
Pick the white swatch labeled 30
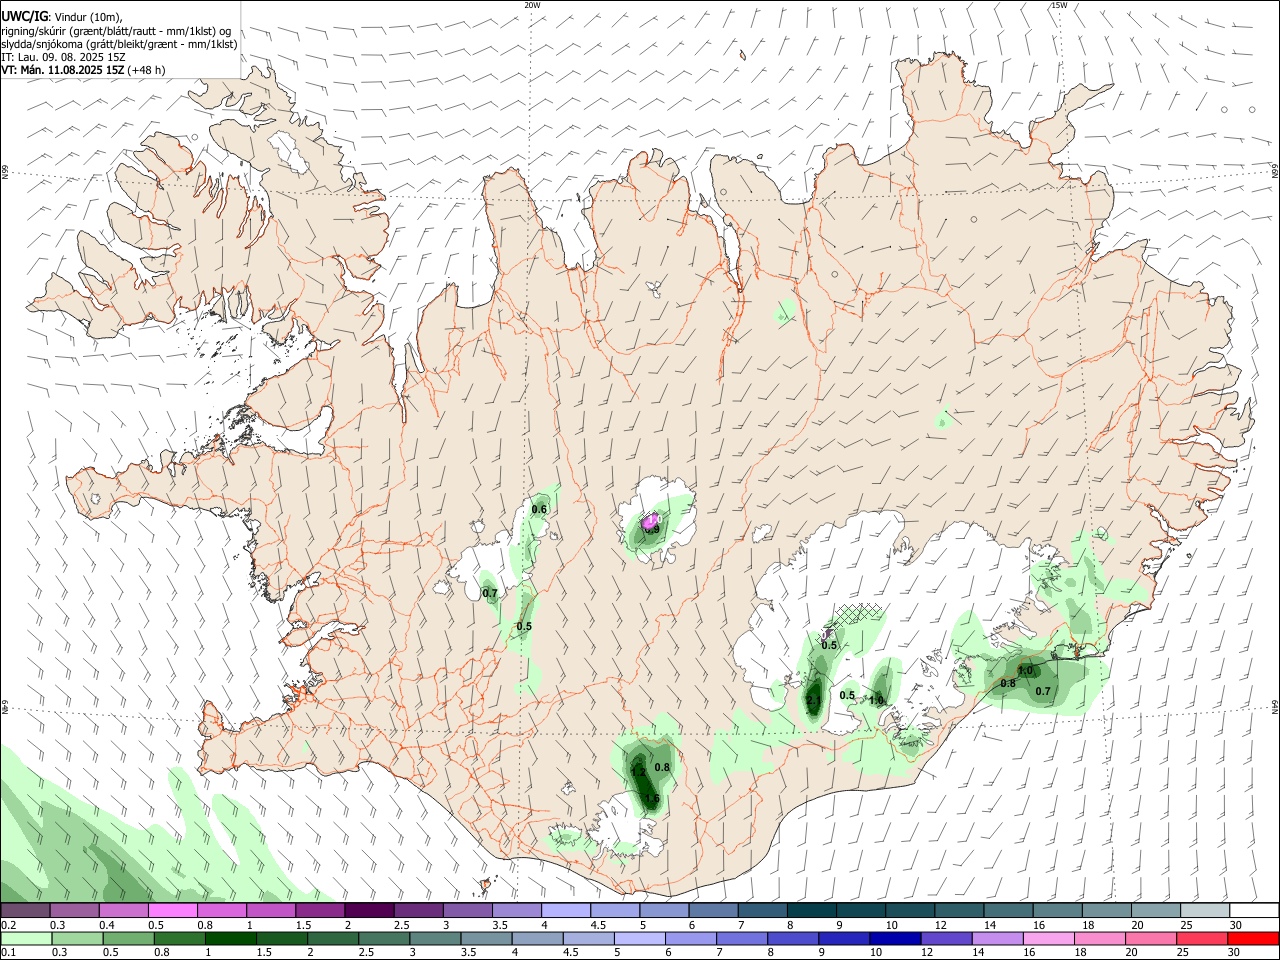pyautogui.click(x=1254, y=911)
